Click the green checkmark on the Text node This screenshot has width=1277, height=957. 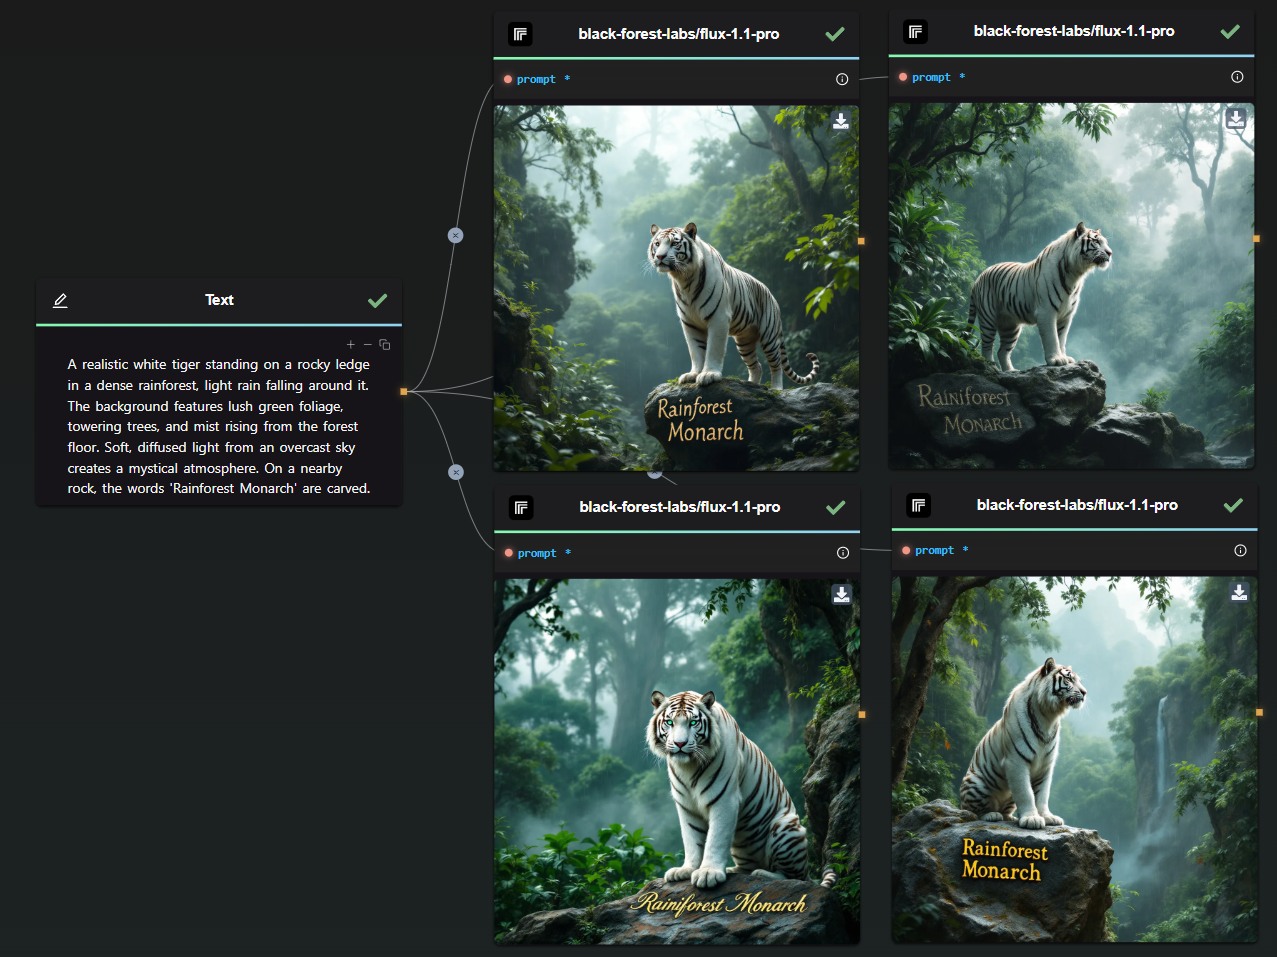pyautogui.click(x=377, y=300)
